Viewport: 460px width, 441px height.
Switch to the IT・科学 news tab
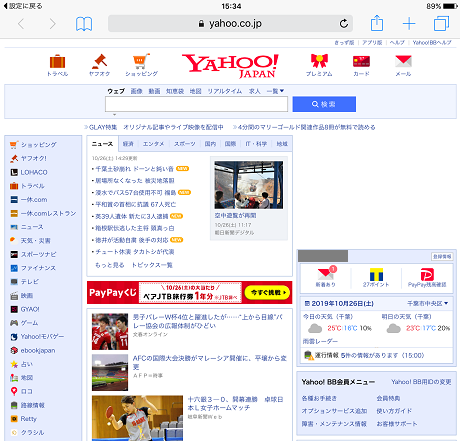(x=256, y=144)
